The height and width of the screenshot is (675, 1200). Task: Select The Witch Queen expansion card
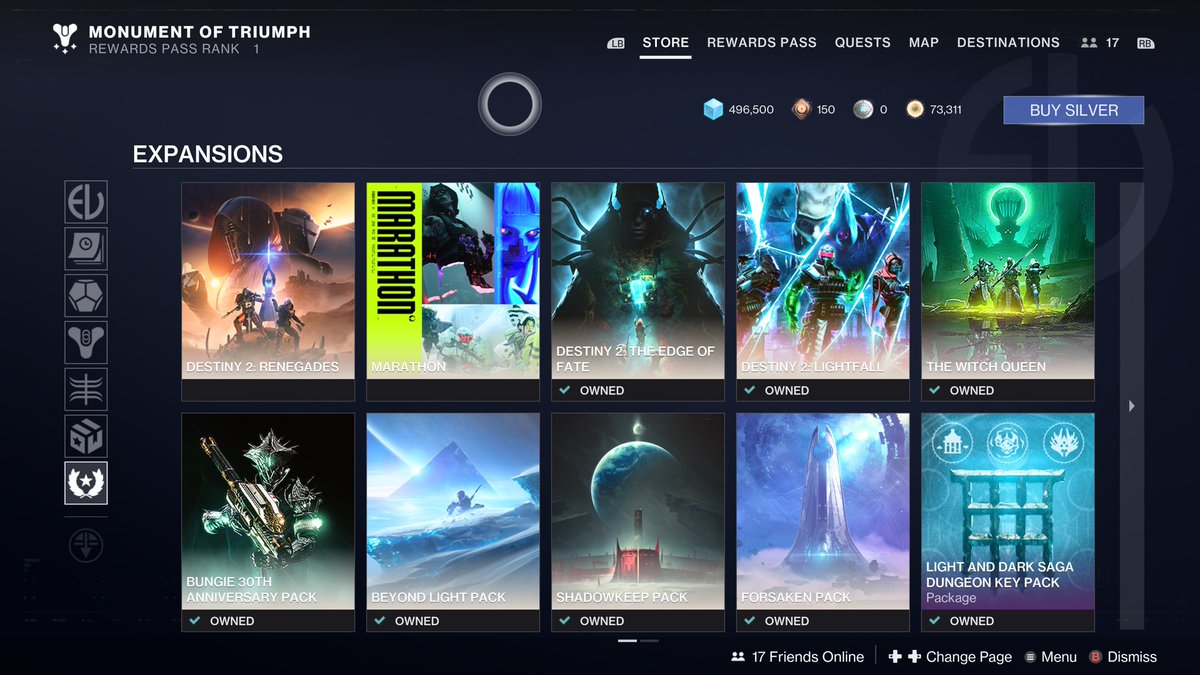click(x=1008, y=292)
